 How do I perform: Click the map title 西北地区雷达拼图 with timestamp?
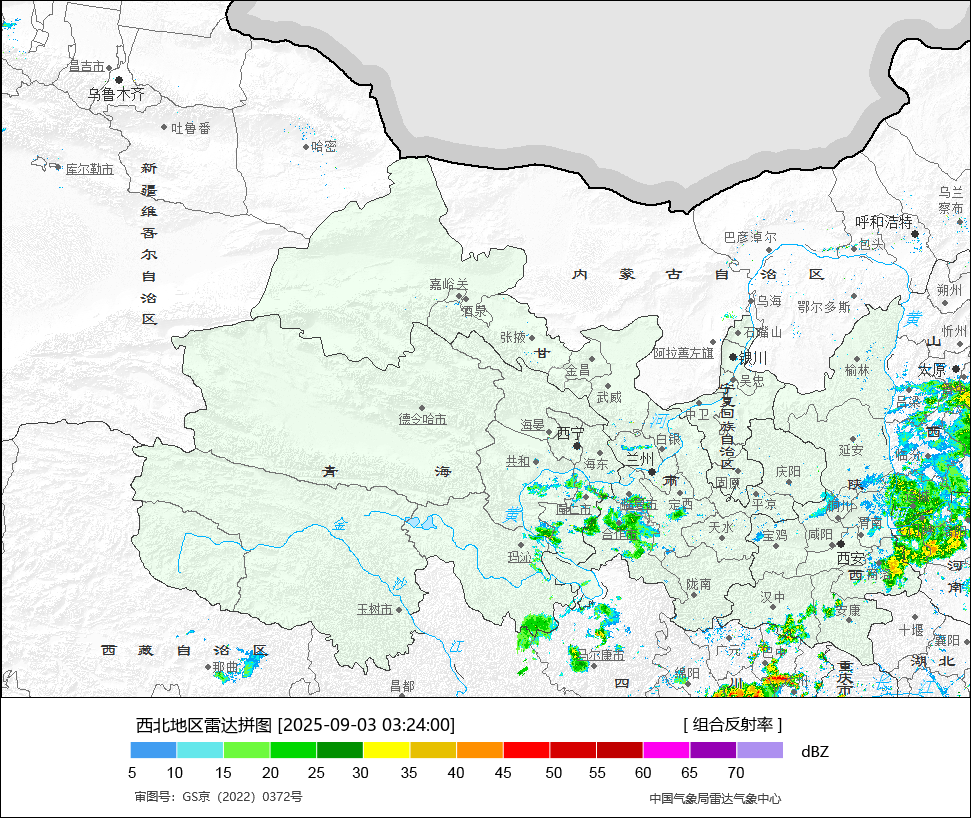tap(295, 724)
